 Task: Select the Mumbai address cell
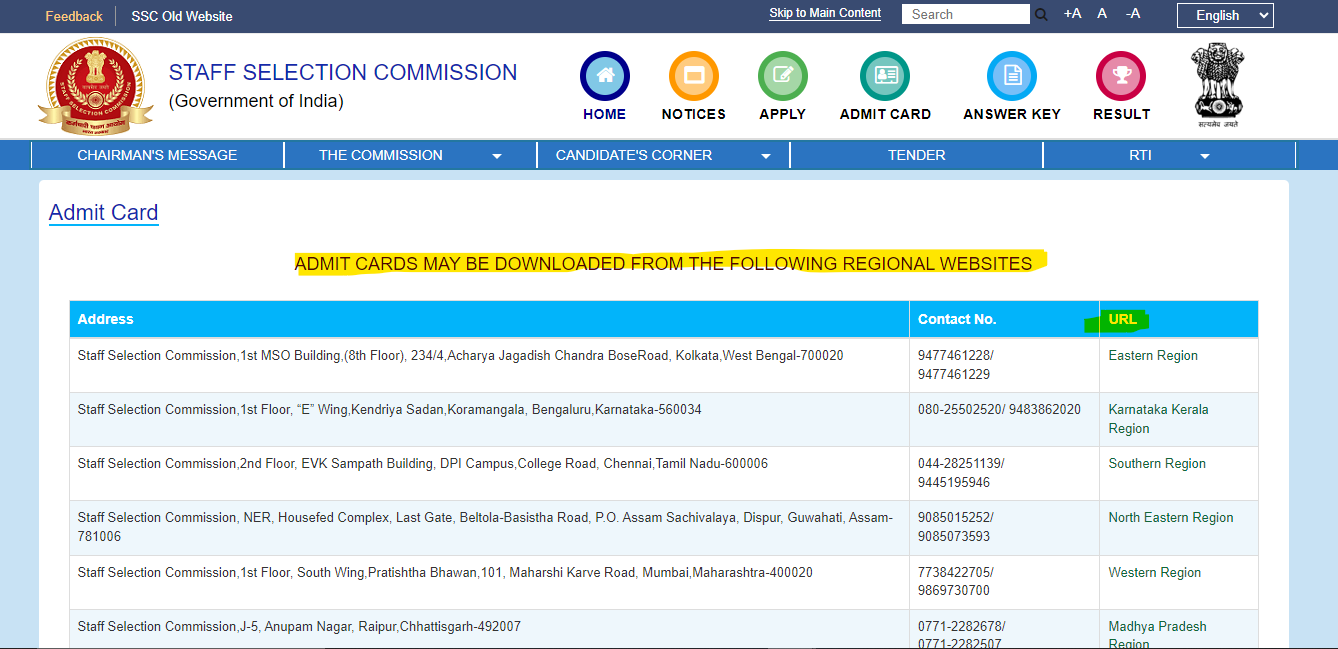[489, 582]
